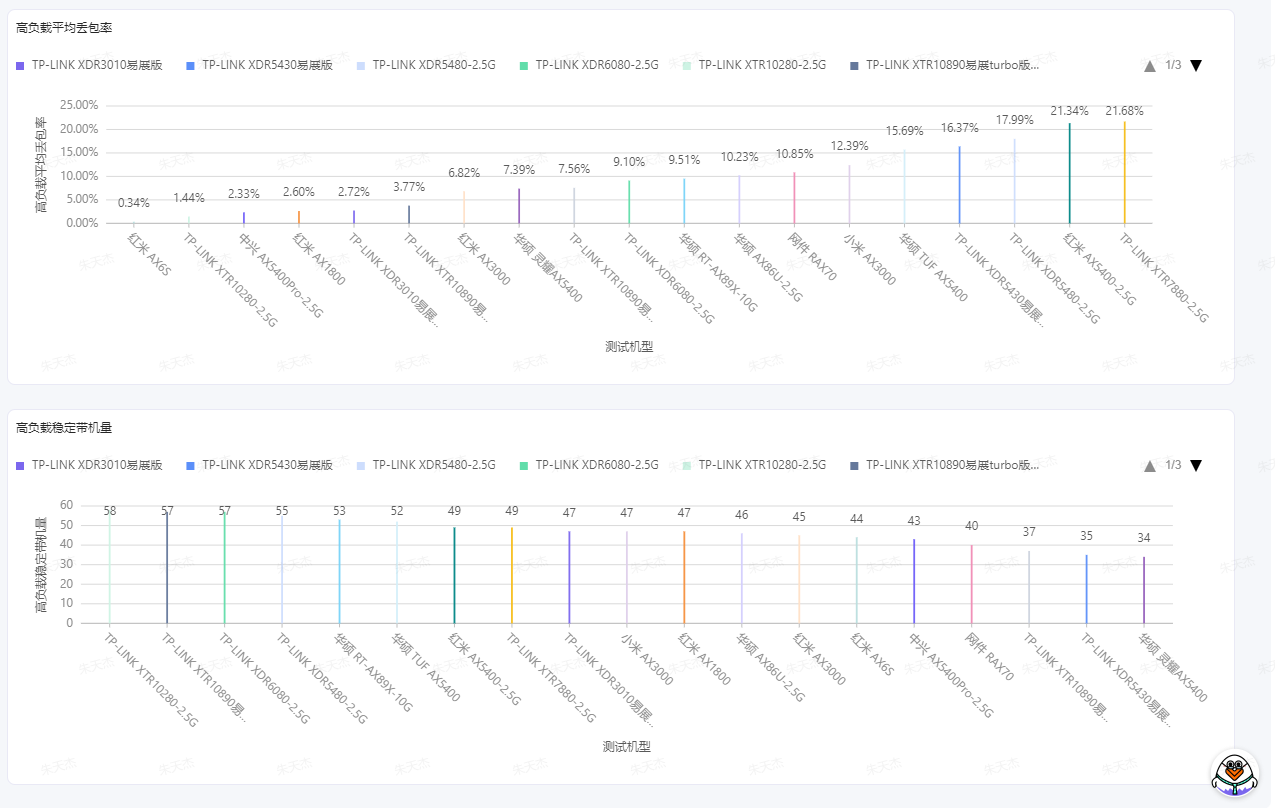Select the bar valued 34 for 华硕 灵耀AX5400
The height and width of the screenshot is (808, 1275).
pyautogui.click(x=1144, y=590)
